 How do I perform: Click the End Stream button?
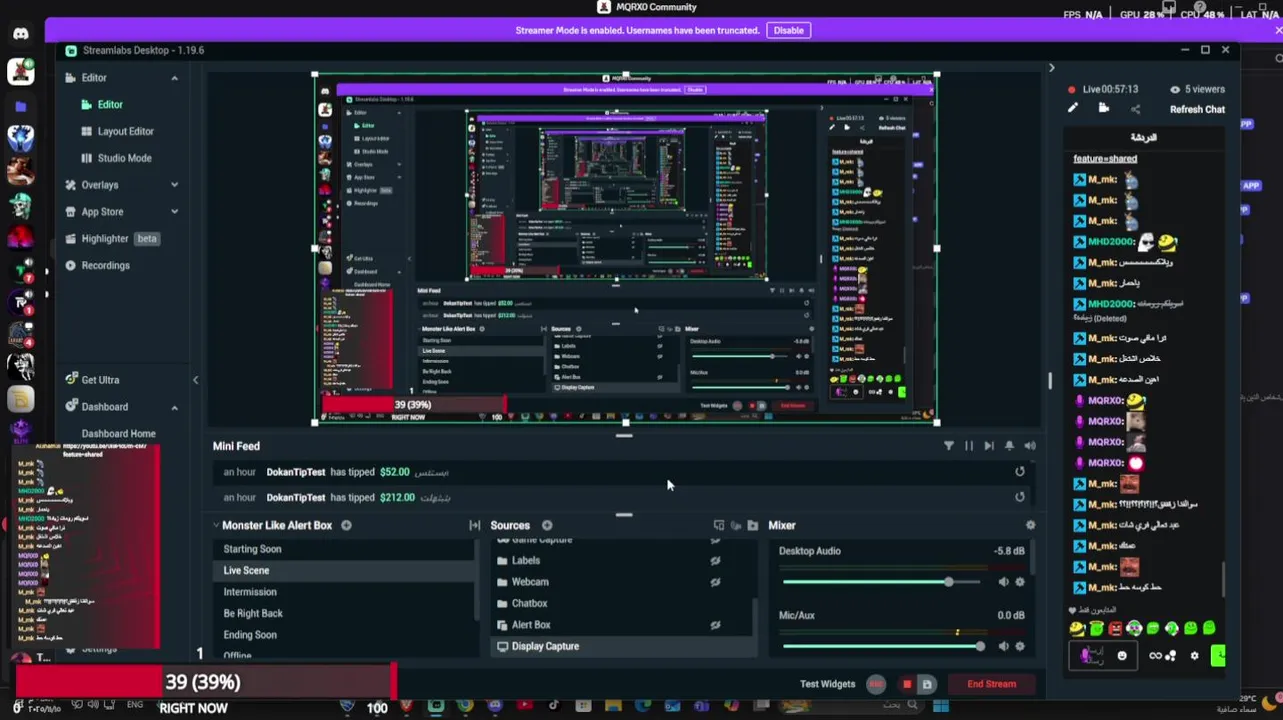991,684
